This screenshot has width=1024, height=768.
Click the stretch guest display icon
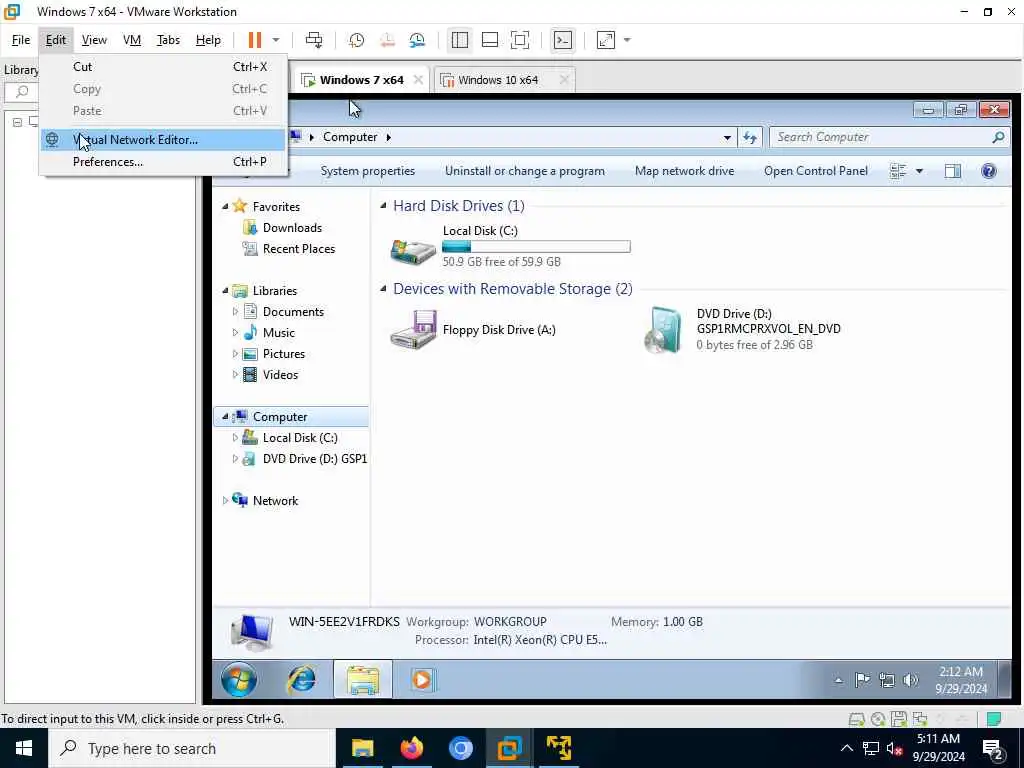pyautogui.click(x=606, y=40)
